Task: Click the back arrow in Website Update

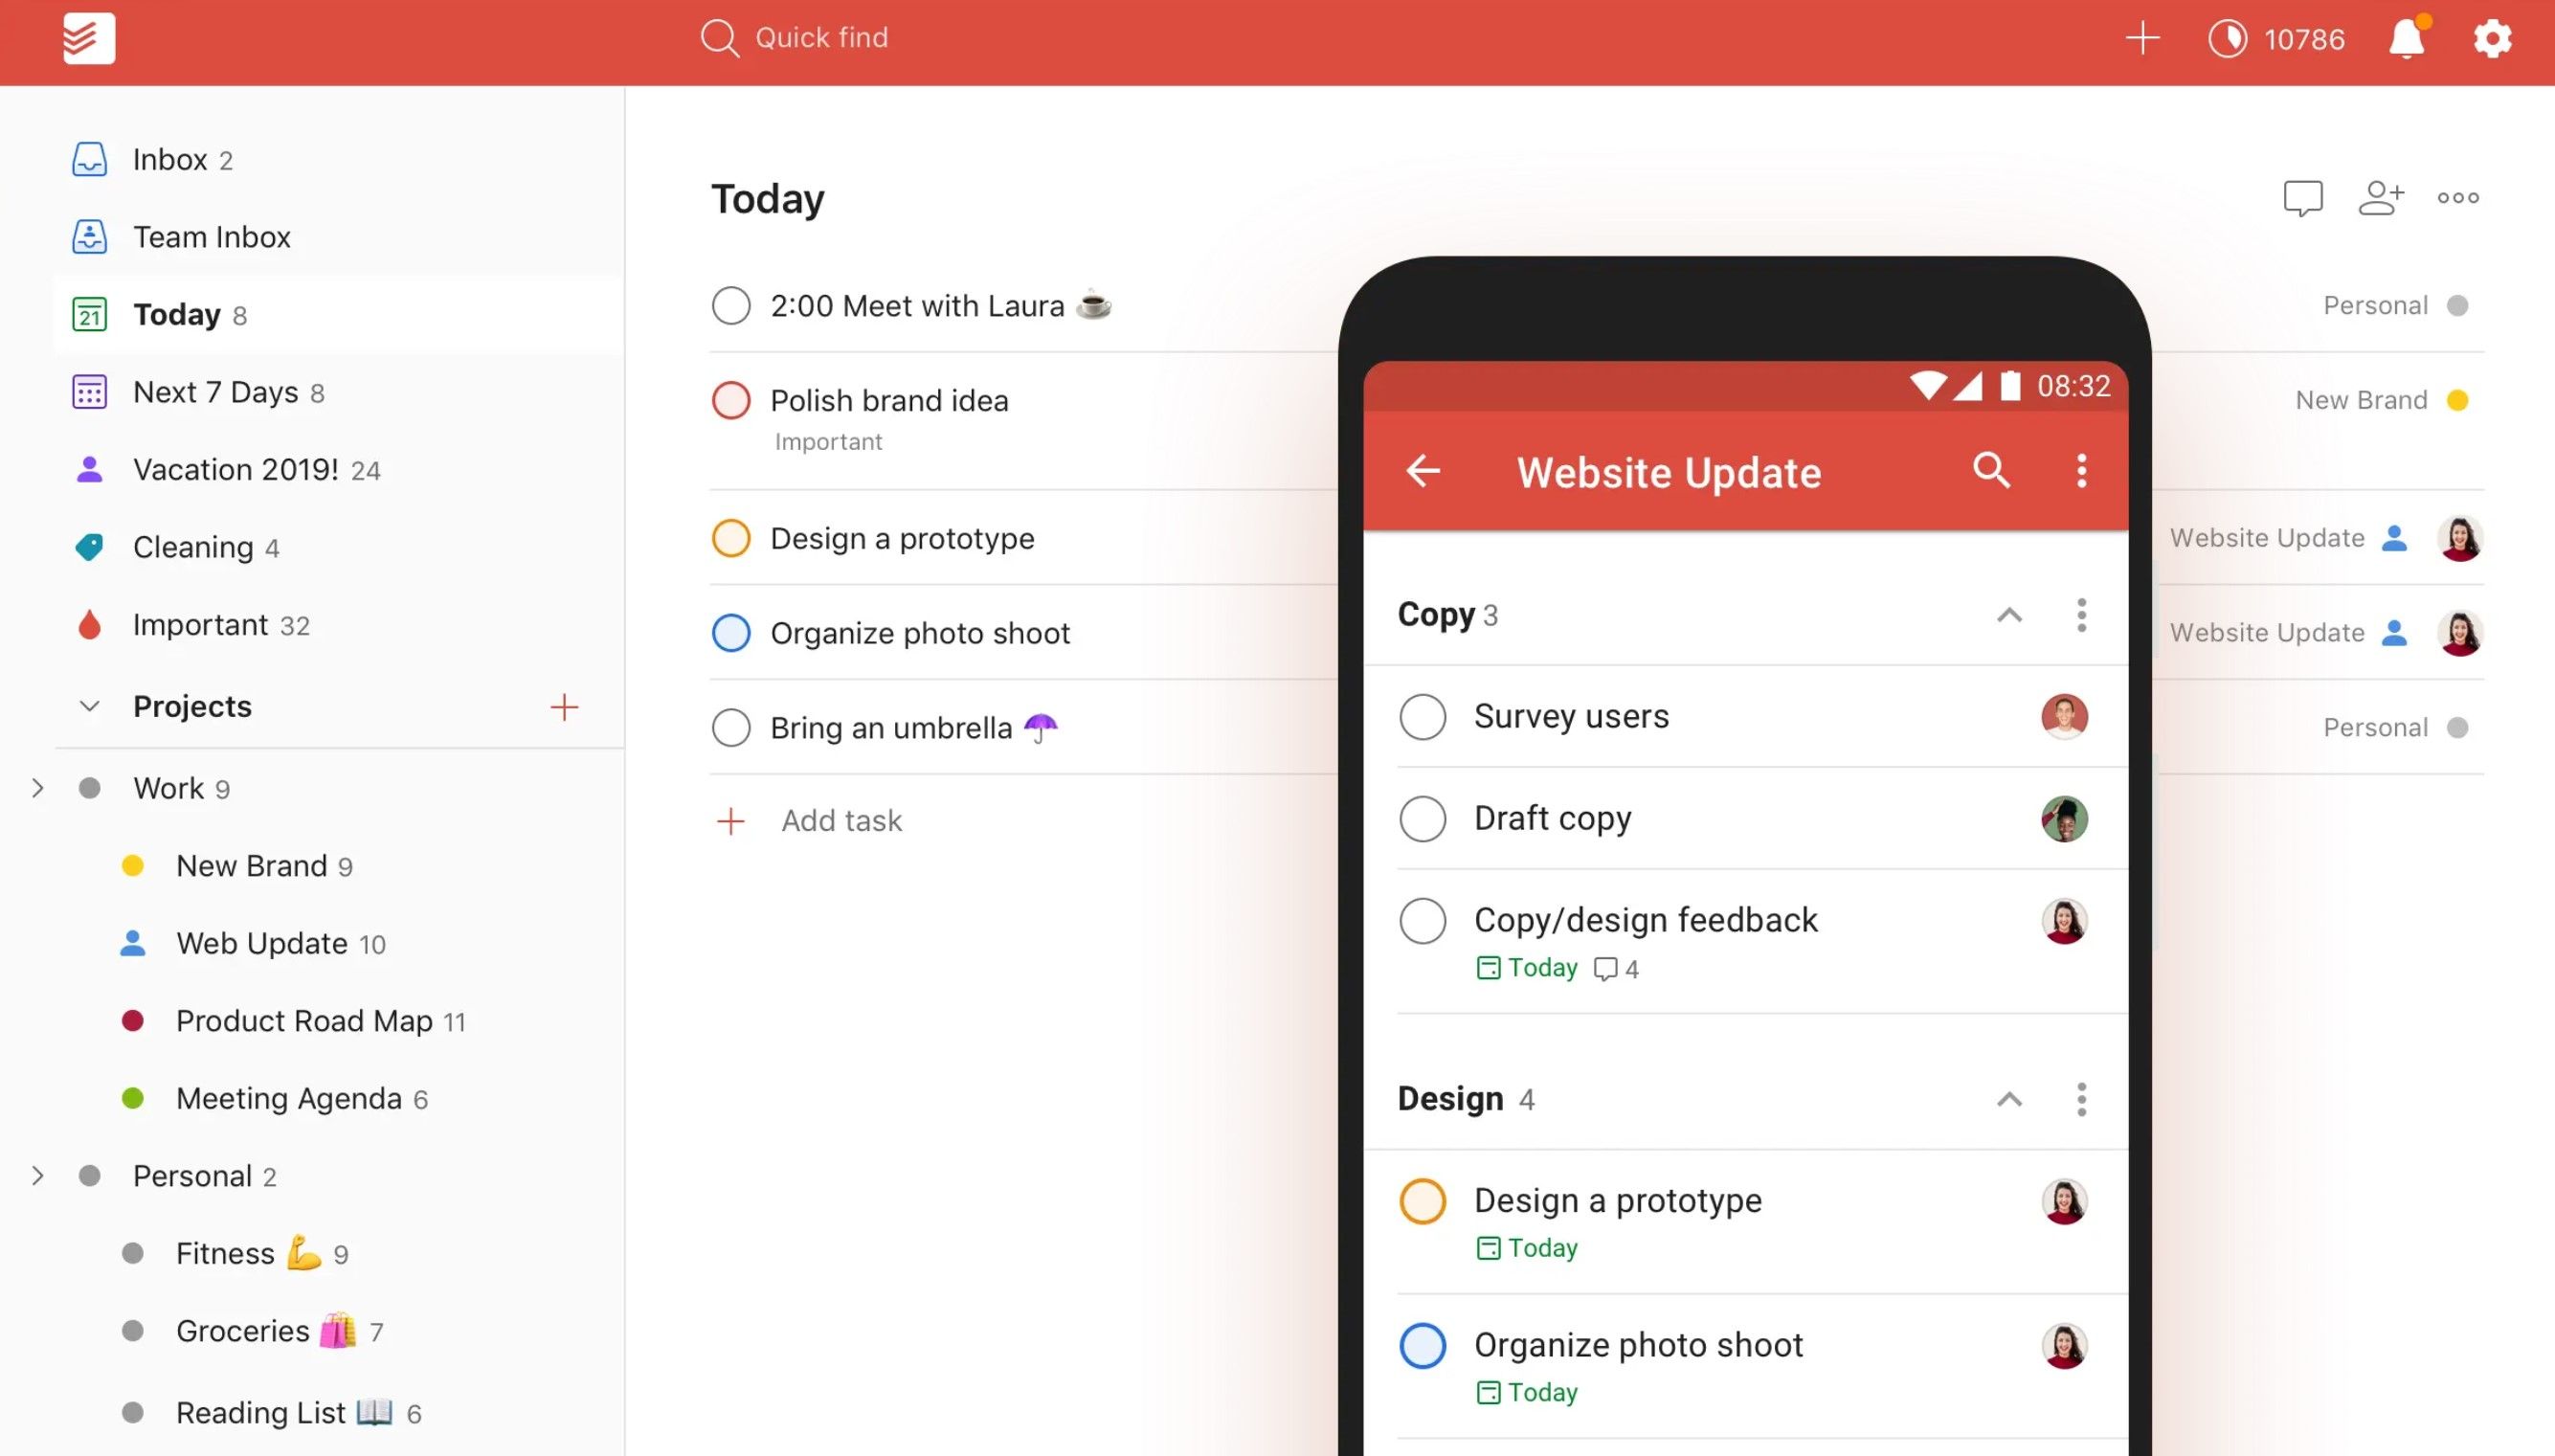Action: (x=1422, y=472)
